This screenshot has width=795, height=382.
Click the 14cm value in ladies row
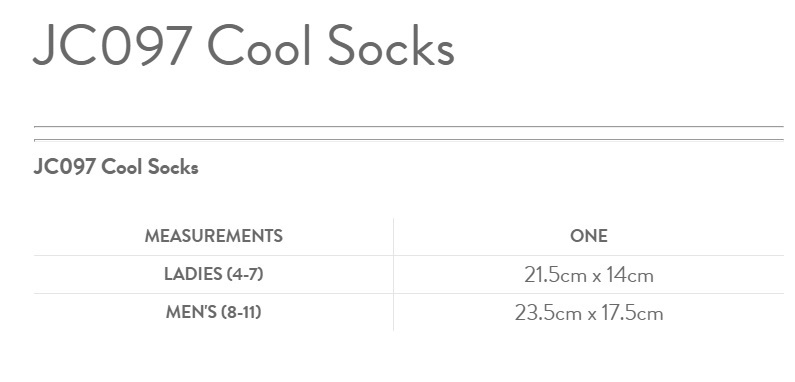click(630, 275)
